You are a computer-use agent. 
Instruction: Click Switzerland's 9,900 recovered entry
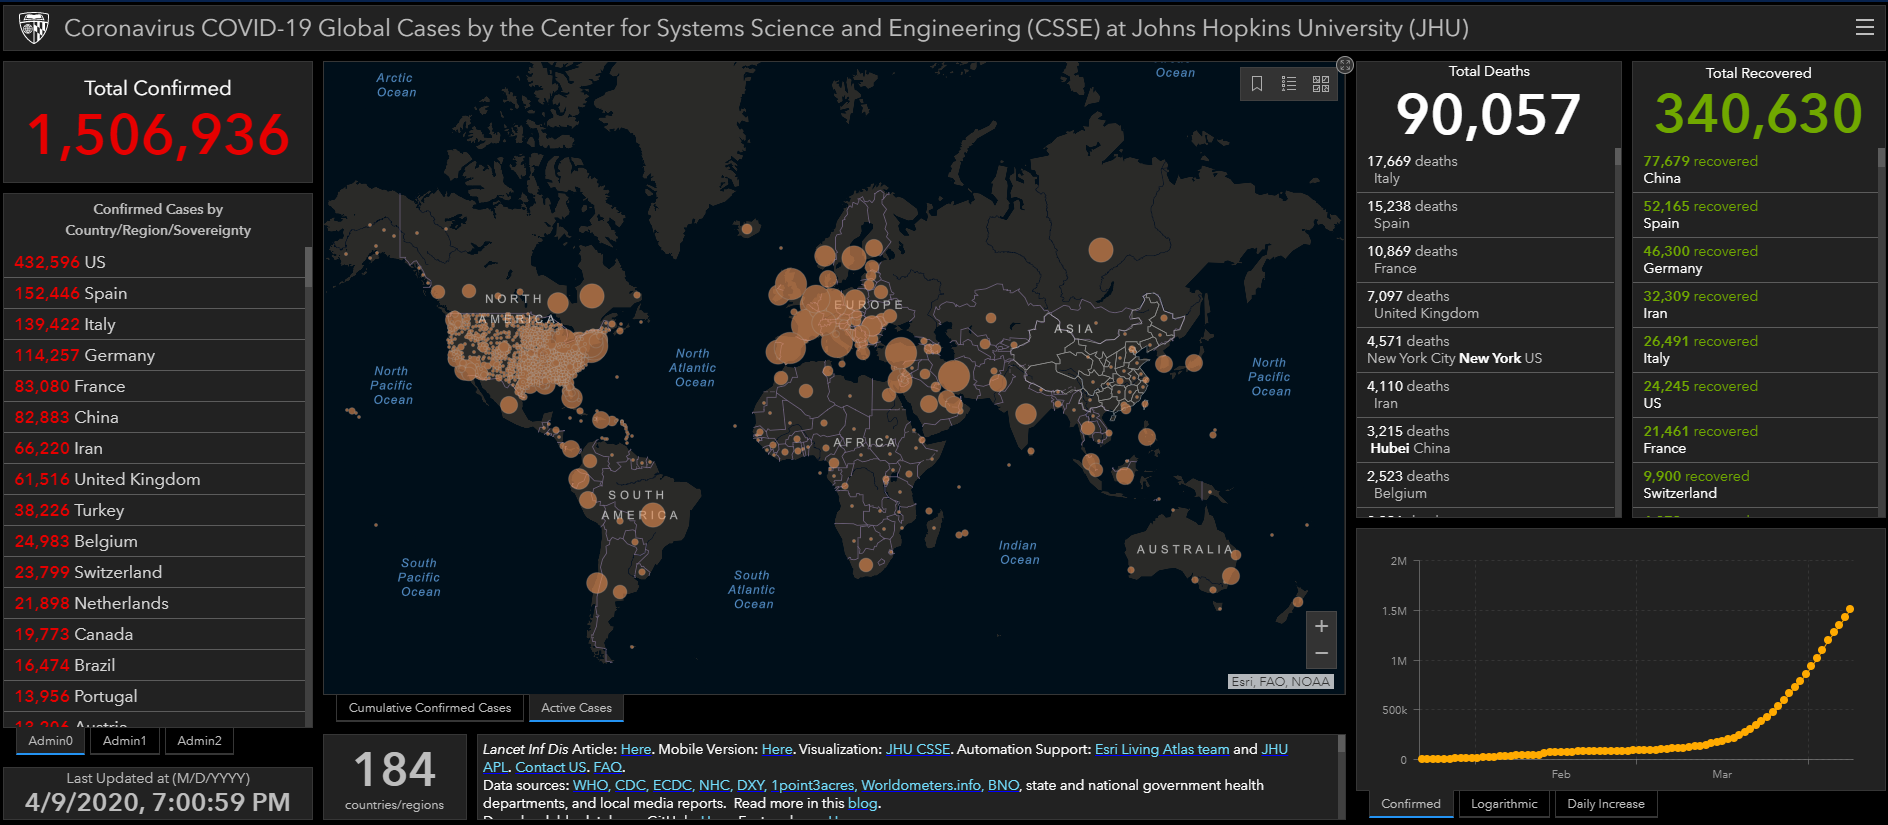pyautogui.click(x=1755, y=485)
